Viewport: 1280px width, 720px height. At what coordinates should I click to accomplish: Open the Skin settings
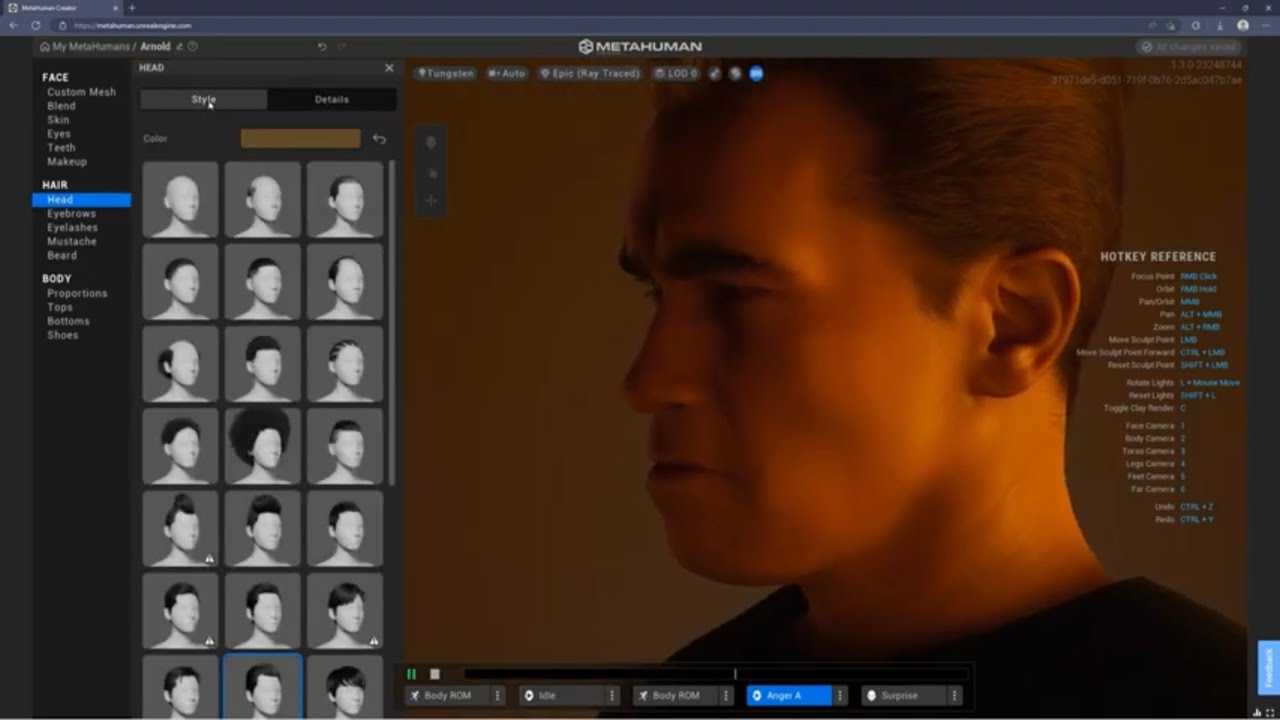pos(58,120)
